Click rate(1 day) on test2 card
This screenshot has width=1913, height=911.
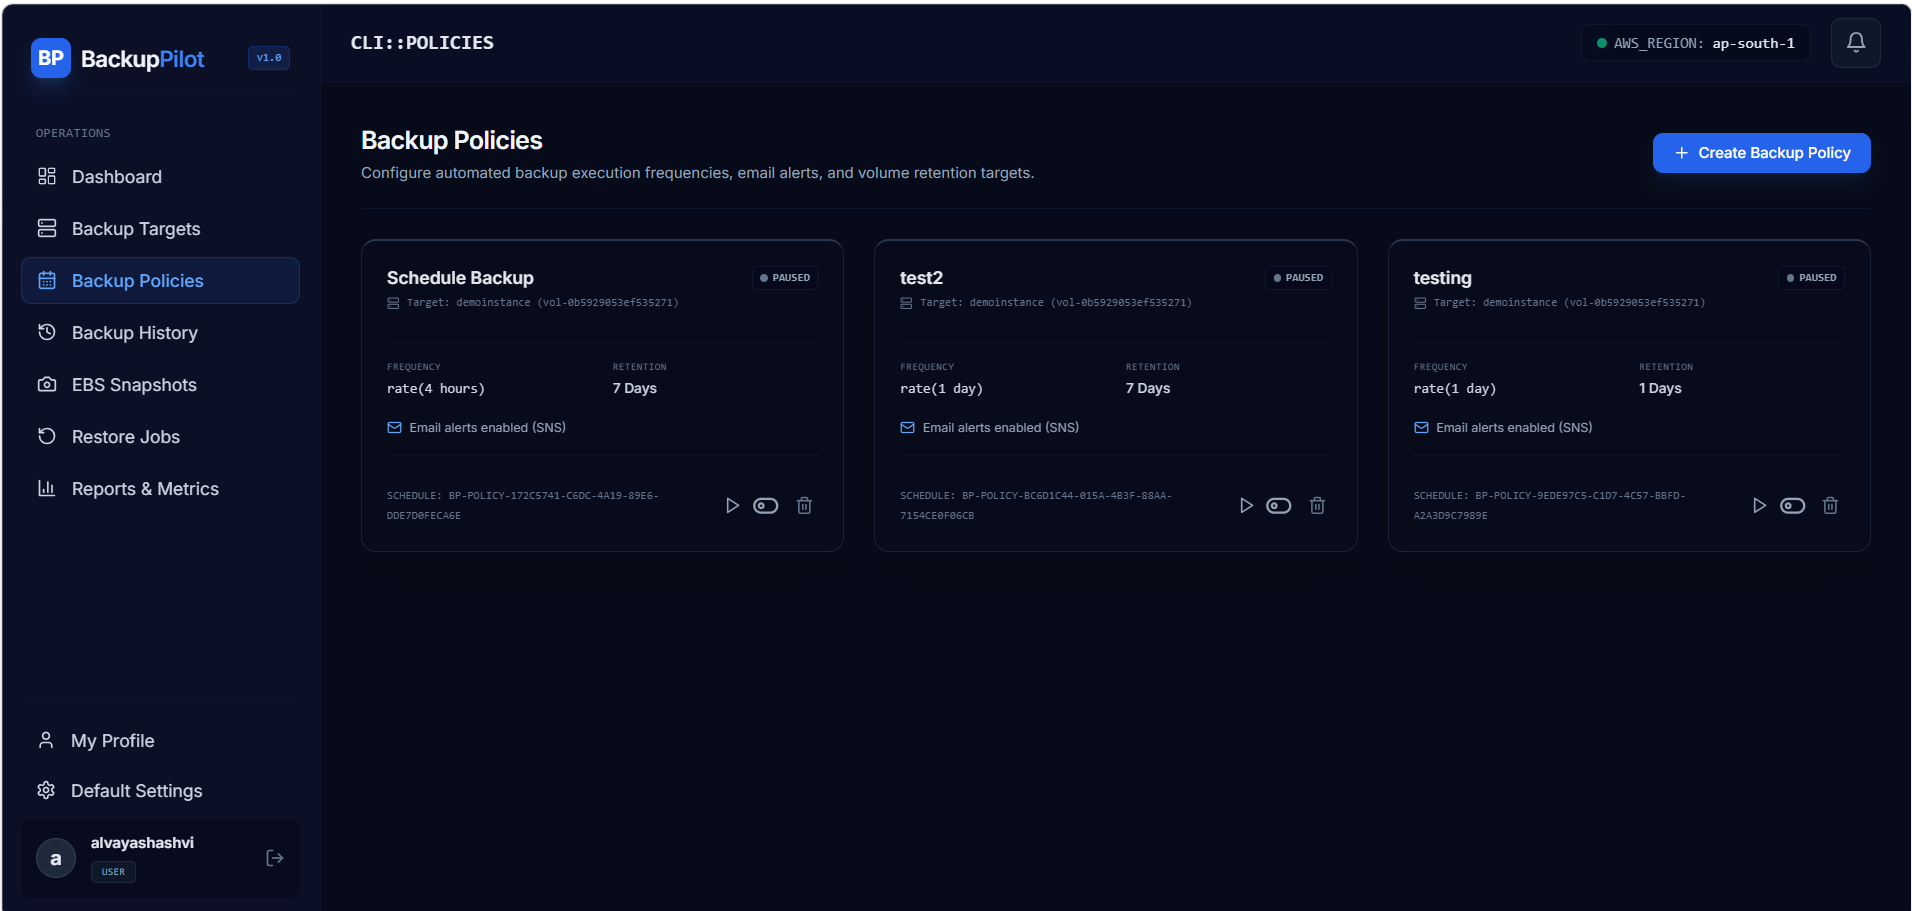pyautogui.click(x=941, y=389)
